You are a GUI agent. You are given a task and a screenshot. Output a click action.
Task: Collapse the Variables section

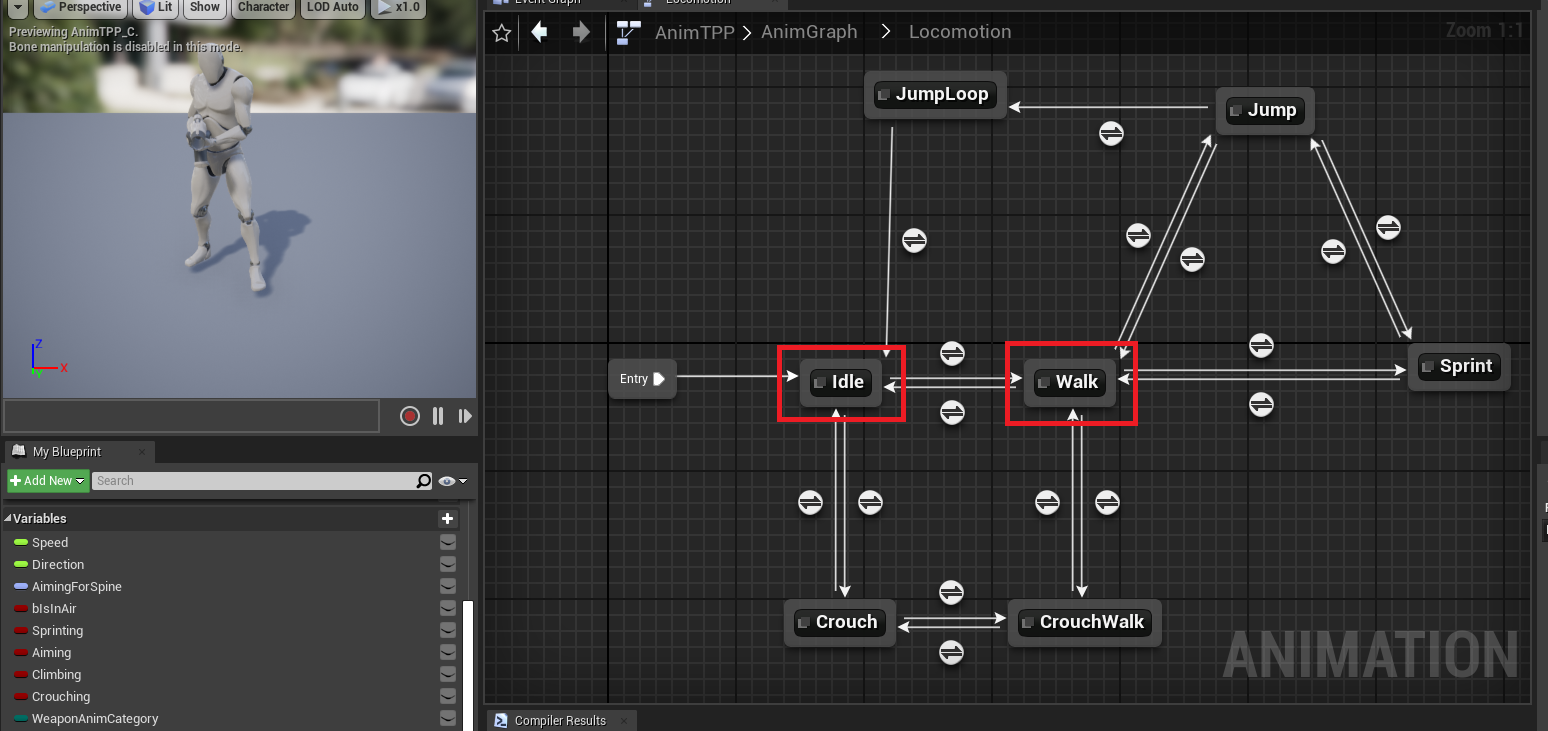[x=9, y=518]
